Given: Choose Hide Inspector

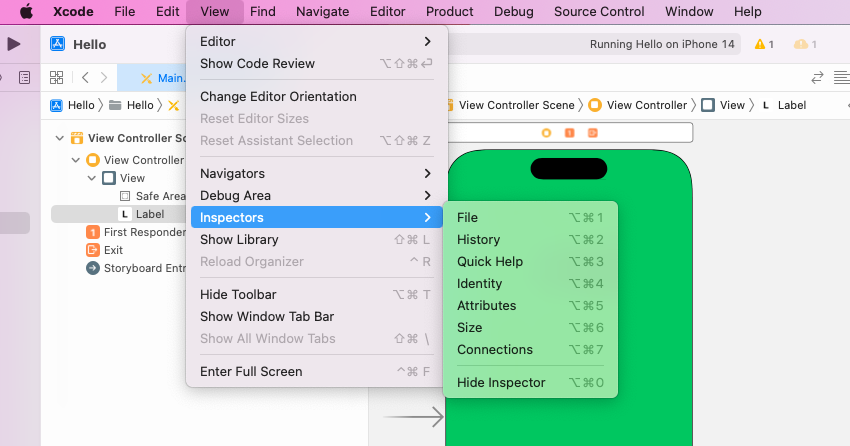Looking at the screenshot, I should tap(530, 382).
